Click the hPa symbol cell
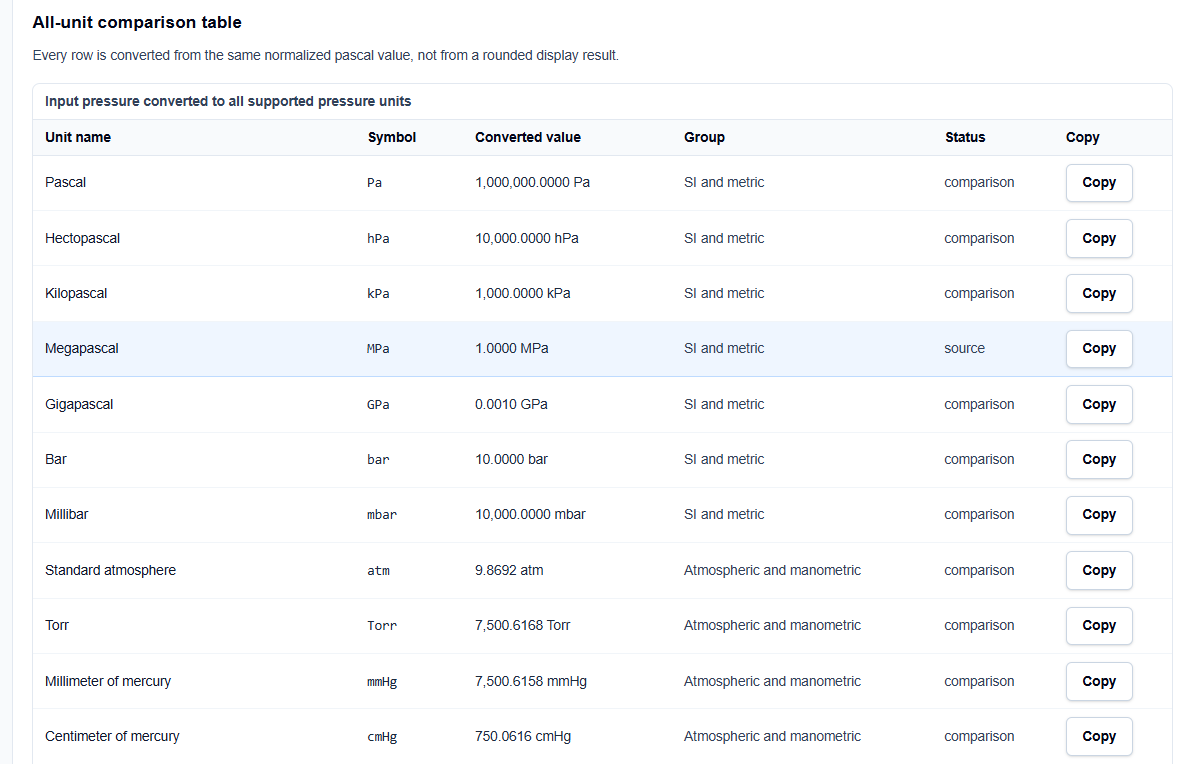This screenshot has height=764, width=1186. coord(378,239)
